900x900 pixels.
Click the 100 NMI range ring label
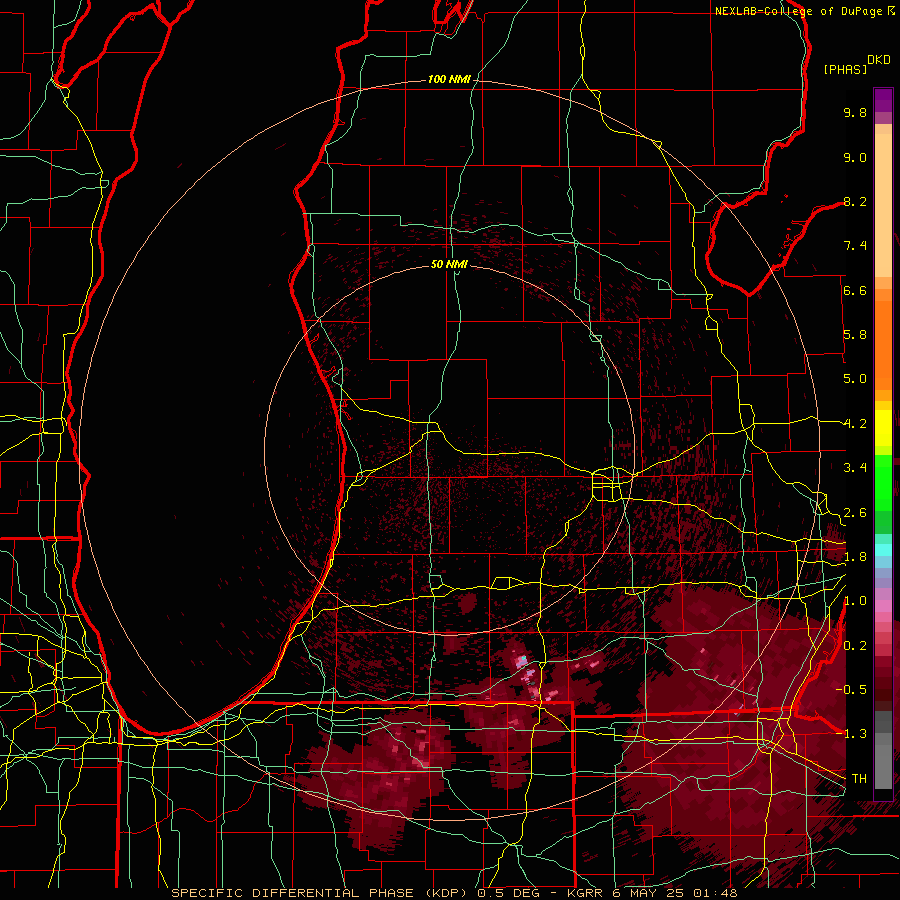point(449,79)
